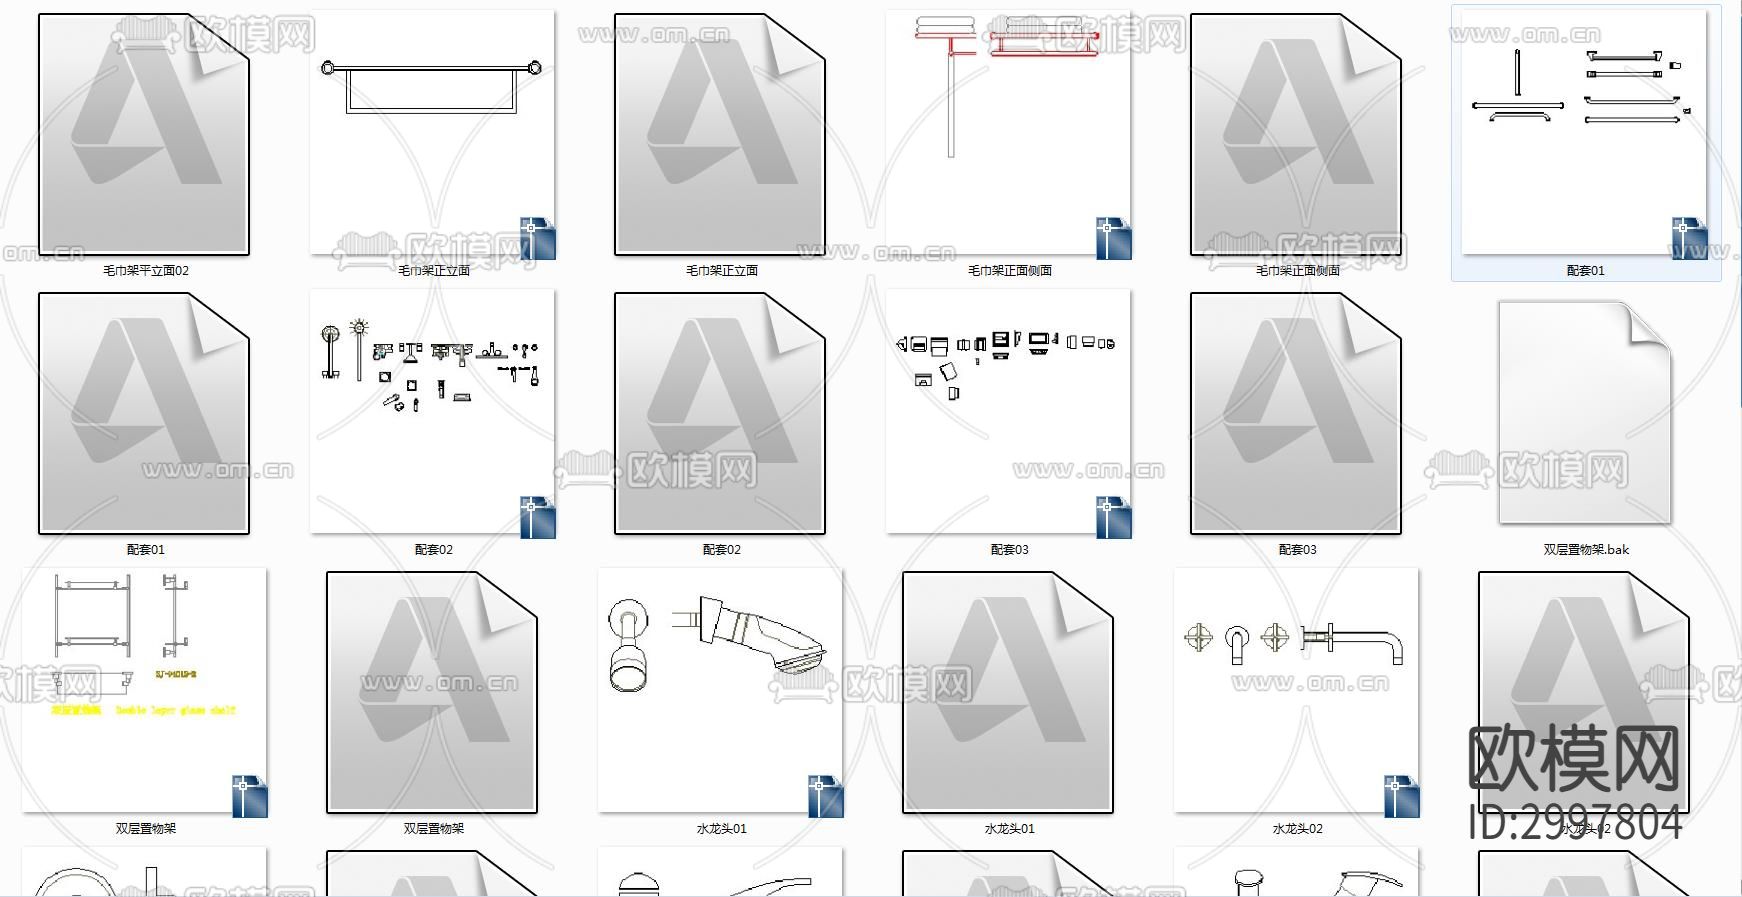
Task: Click the 双层置物架 name under the Autodesk icon
Action: pyautogui.click(x=434, y=829)
